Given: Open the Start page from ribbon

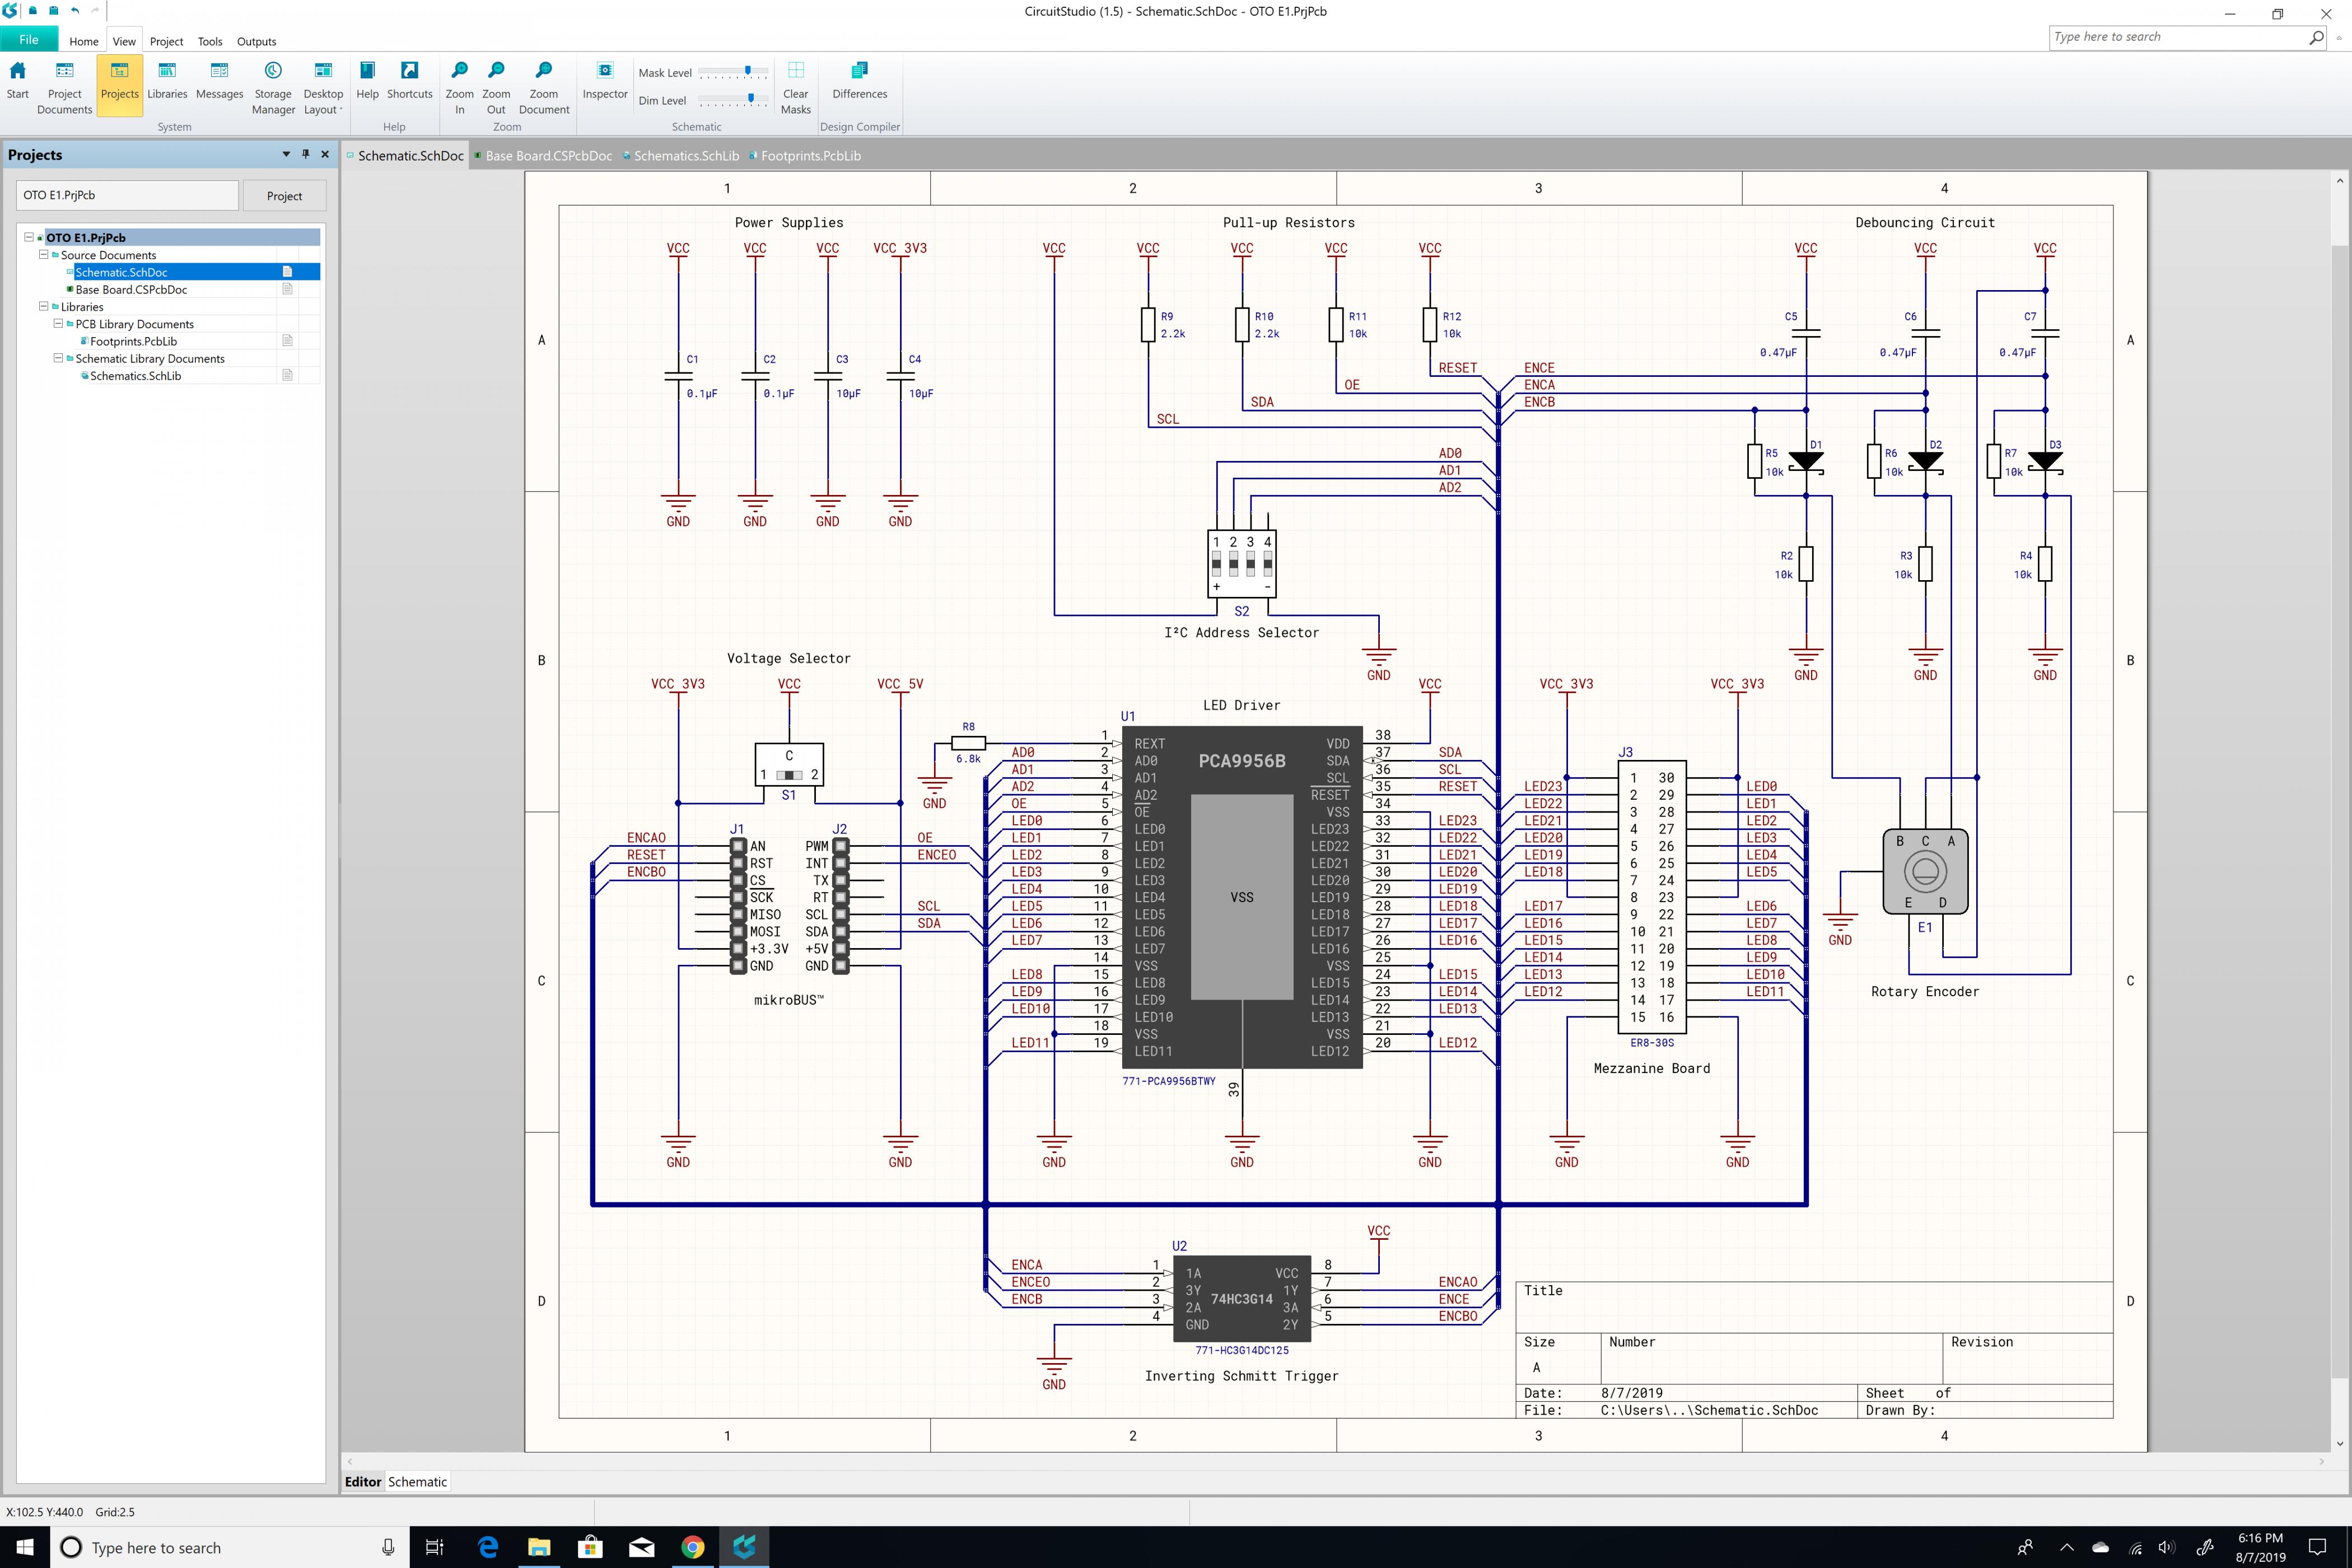Looking at the screenshot, I should (x=18, y=82).
